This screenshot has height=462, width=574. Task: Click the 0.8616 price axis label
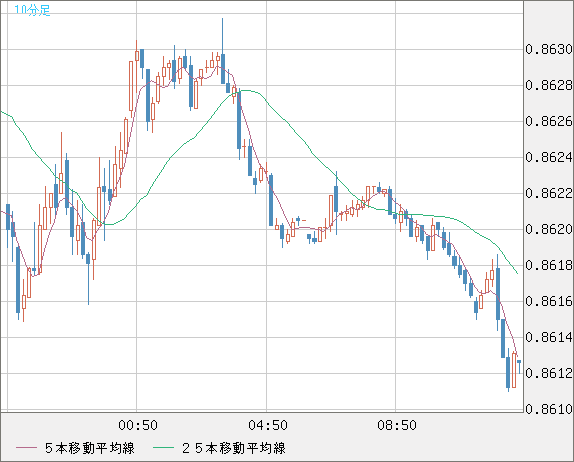tap(549, 302)
